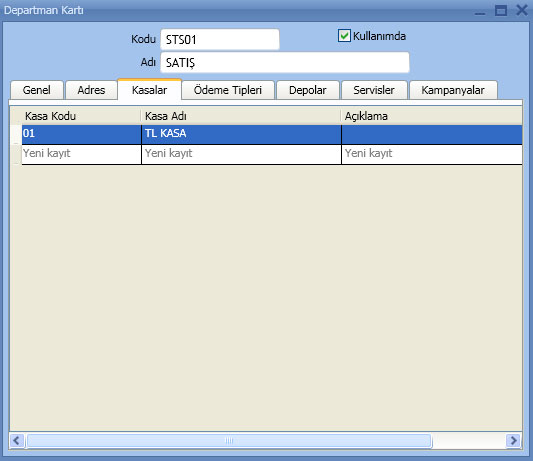Open the Servisler tab
Viewport: 533px width, 461px height.
click(x=374, y=90)
